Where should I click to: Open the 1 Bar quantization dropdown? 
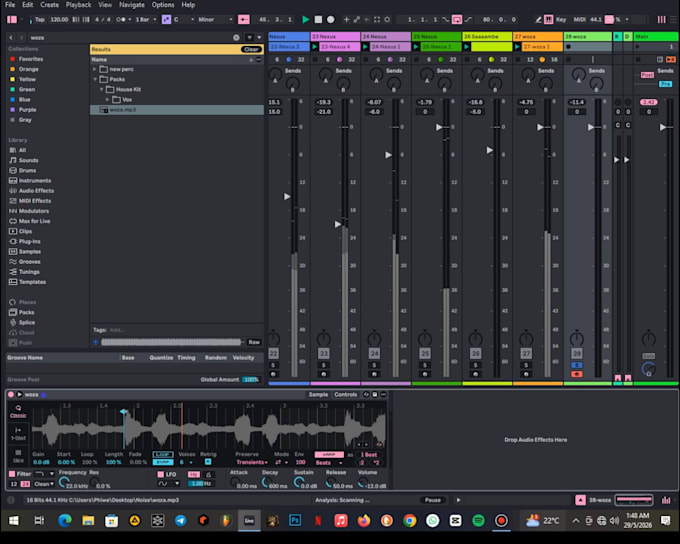click(145, 20)
